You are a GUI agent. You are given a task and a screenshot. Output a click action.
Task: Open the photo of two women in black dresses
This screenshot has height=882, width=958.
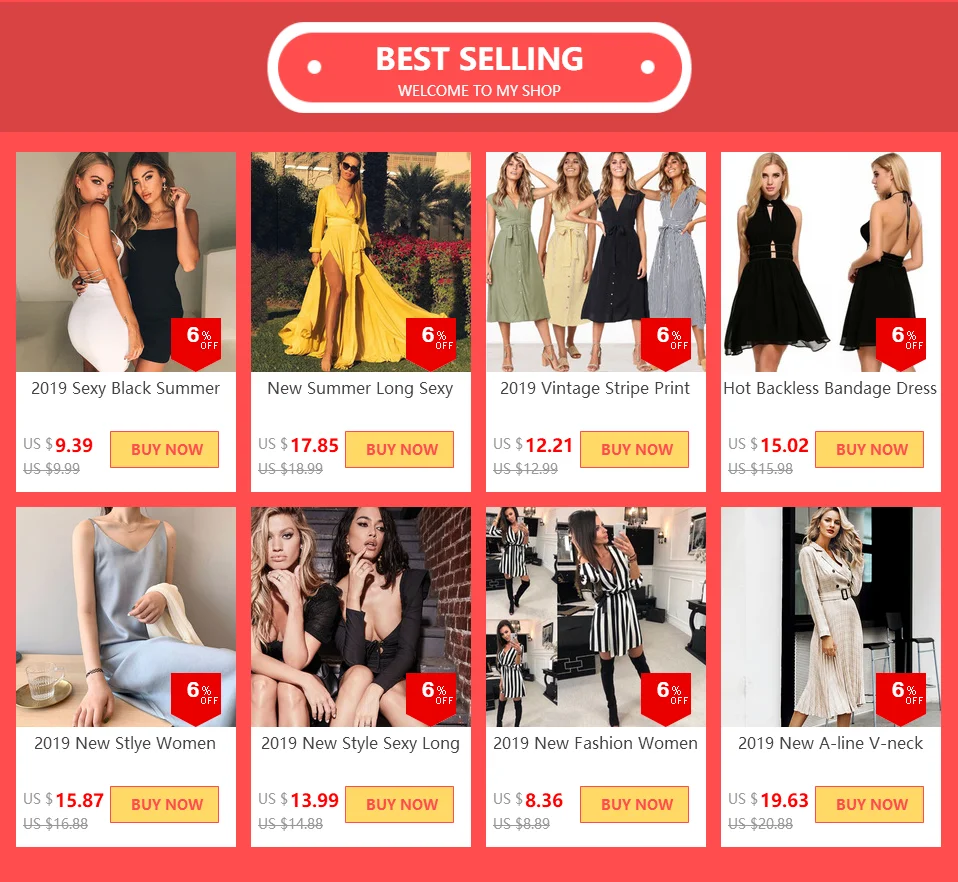(x=360, y=617)
